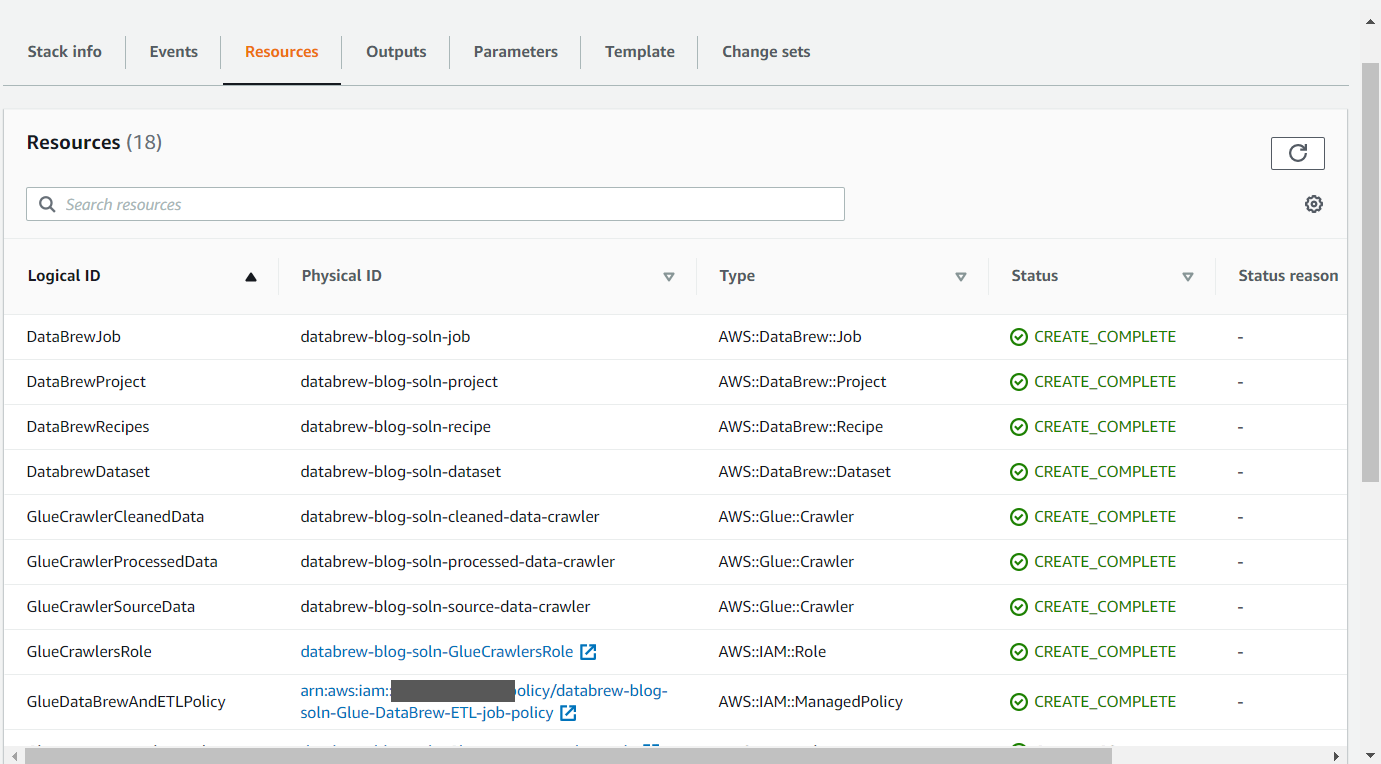The image size is (1381, 764).
Task: Refresh the Resources list
Action: (x=1297, y=153)
